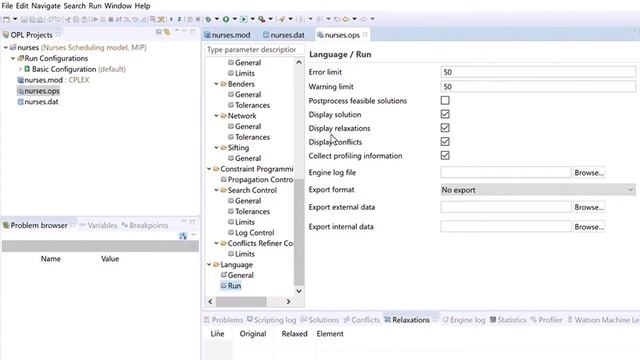Click the nurses.mod file icon in project tree
The height and width of the screenshot is (360, 640).
pyautogui.click(x=20, y=80)
